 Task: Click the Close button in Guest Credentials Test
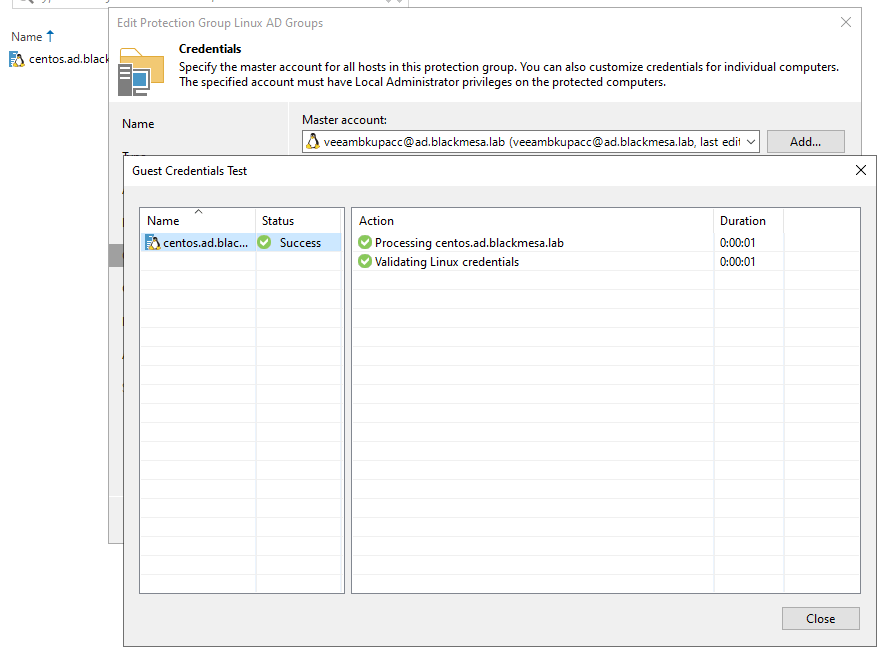820,618
